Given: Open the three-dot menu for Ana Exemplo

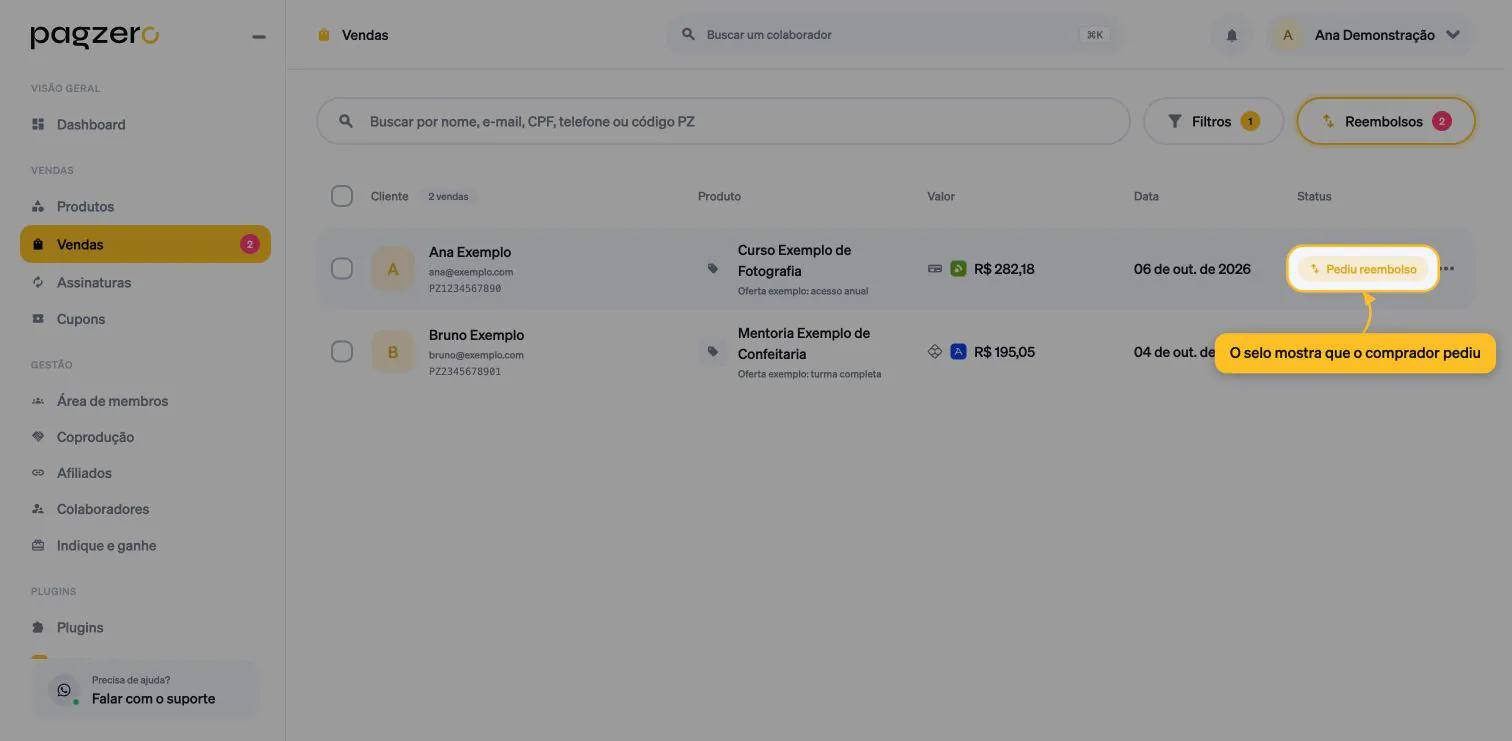Looking at the screenshot, I should [1447, 269].
